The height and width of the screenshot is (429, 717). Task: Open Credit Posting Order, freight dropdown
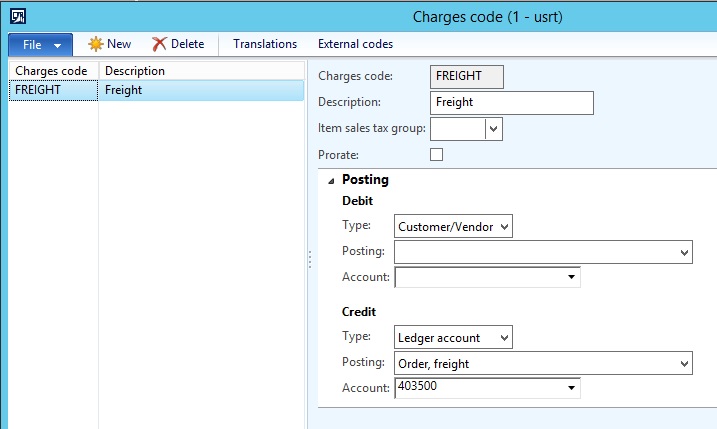click(x=684, y=364)
